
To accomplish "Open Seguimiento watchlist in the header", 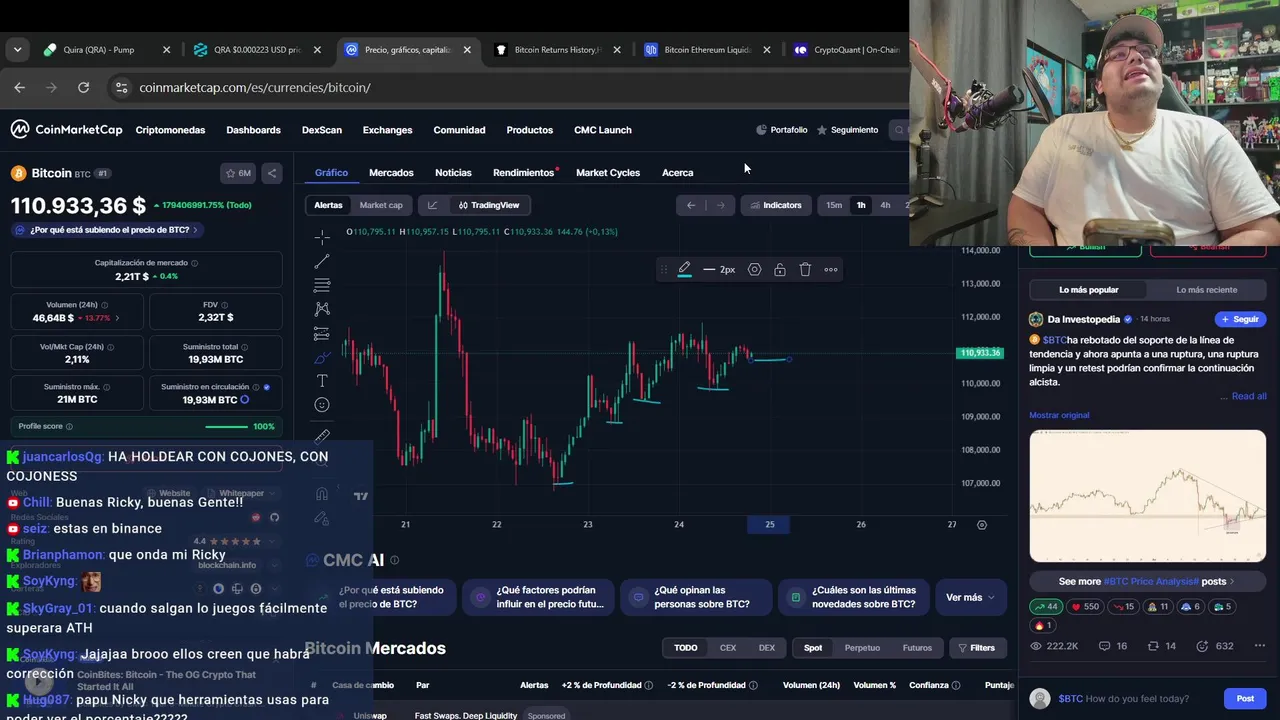I will pyautogui.click(x=847, y=130).
